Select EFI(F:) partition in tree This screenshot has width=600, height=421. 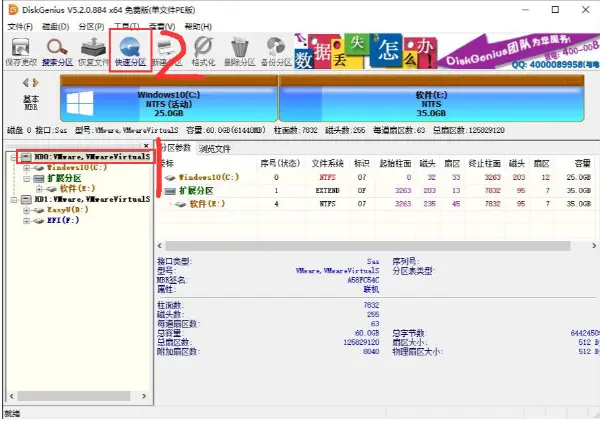[63, 221]
